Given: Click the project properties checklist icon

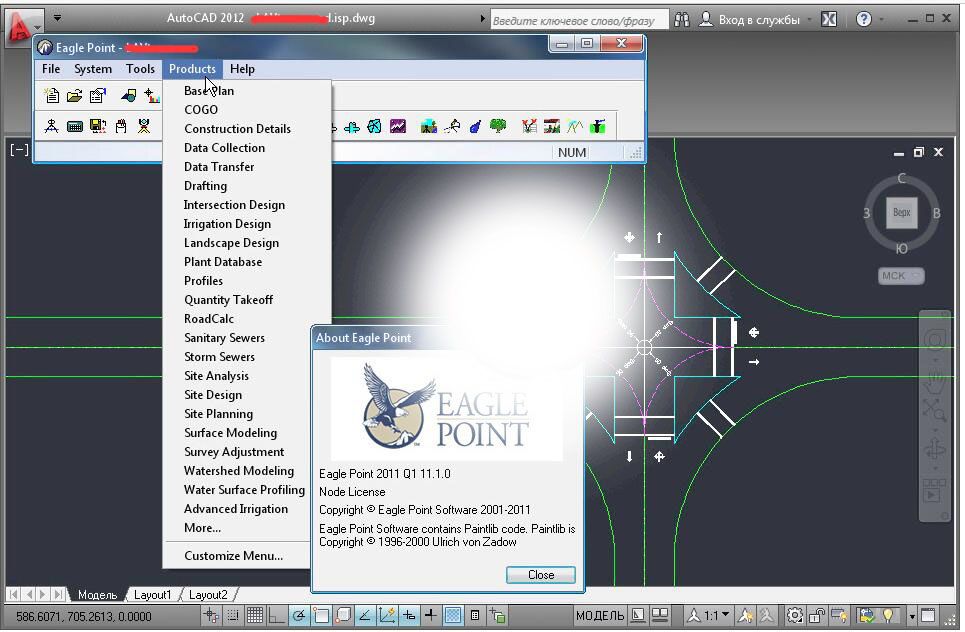Looking at the screenshot, I should 97,95.
